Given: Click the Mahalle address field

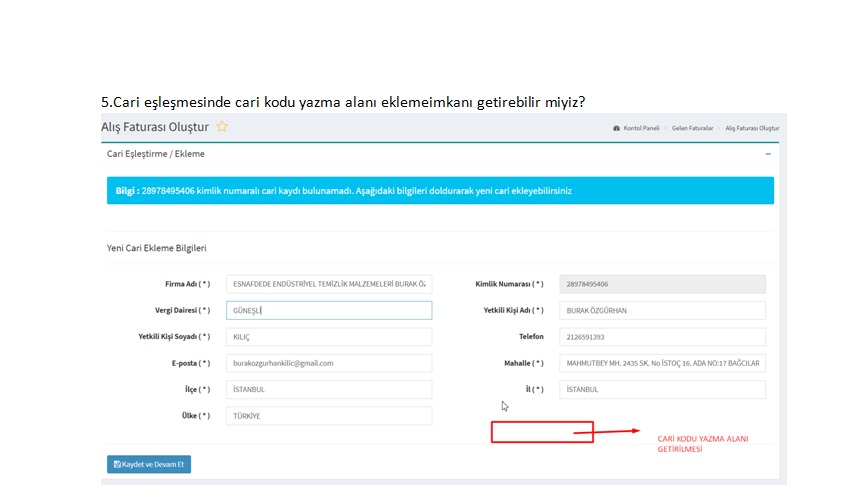Looking at the screenshot, I should [662, 363].
